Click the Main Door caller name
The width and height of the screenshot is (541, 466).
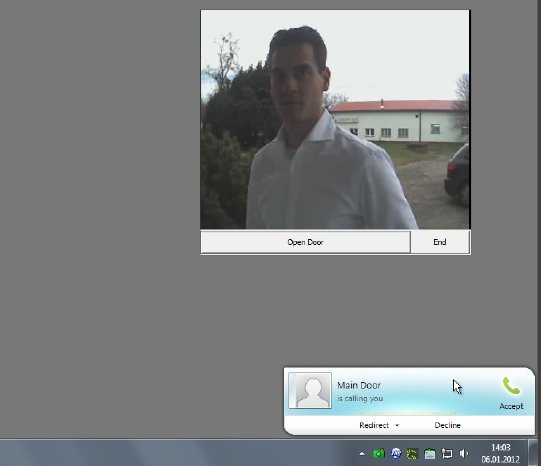coord(359,385)
